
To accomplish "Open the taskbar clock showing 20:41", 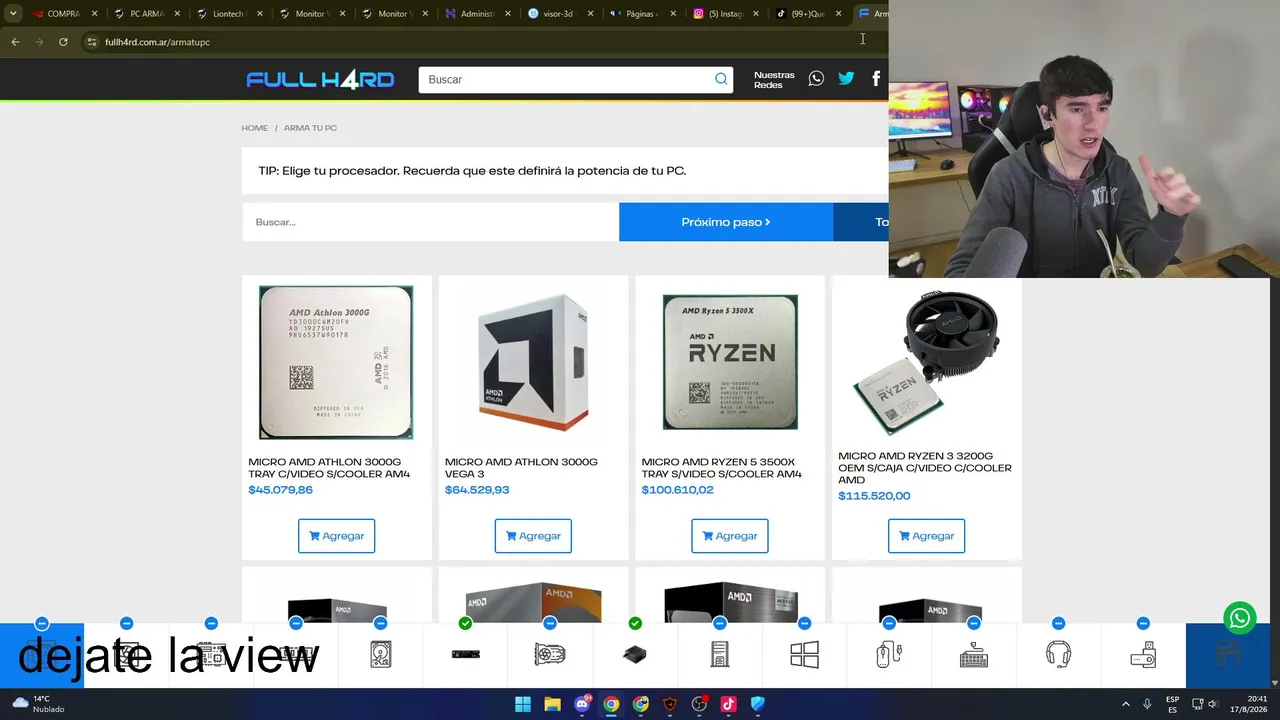I will click(x=1249, y=704).
